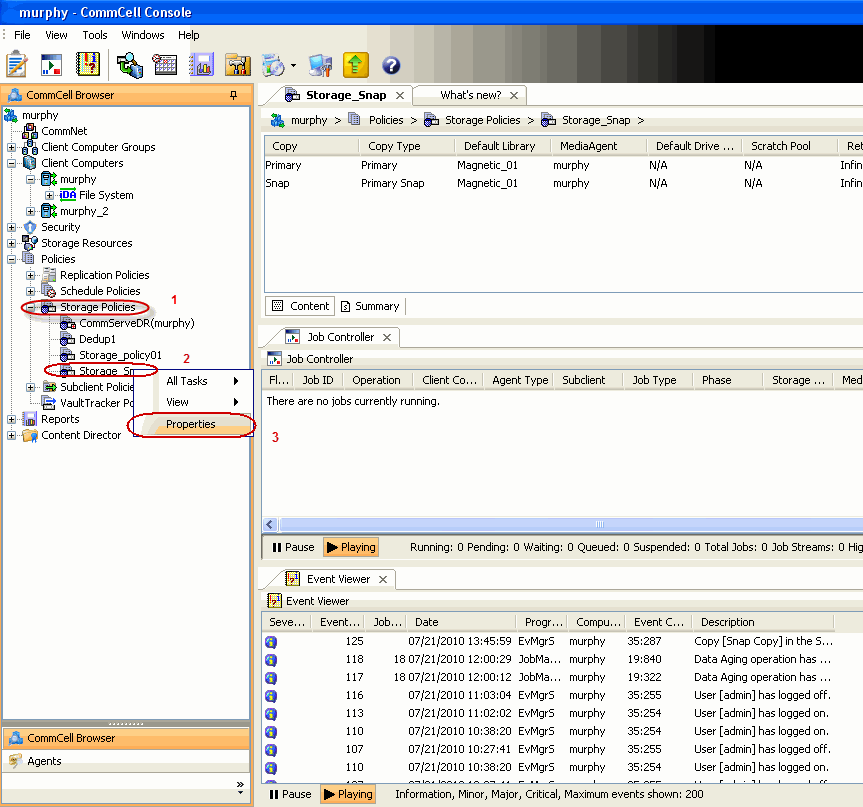Choose Properties from the context menu

[190, 424]
